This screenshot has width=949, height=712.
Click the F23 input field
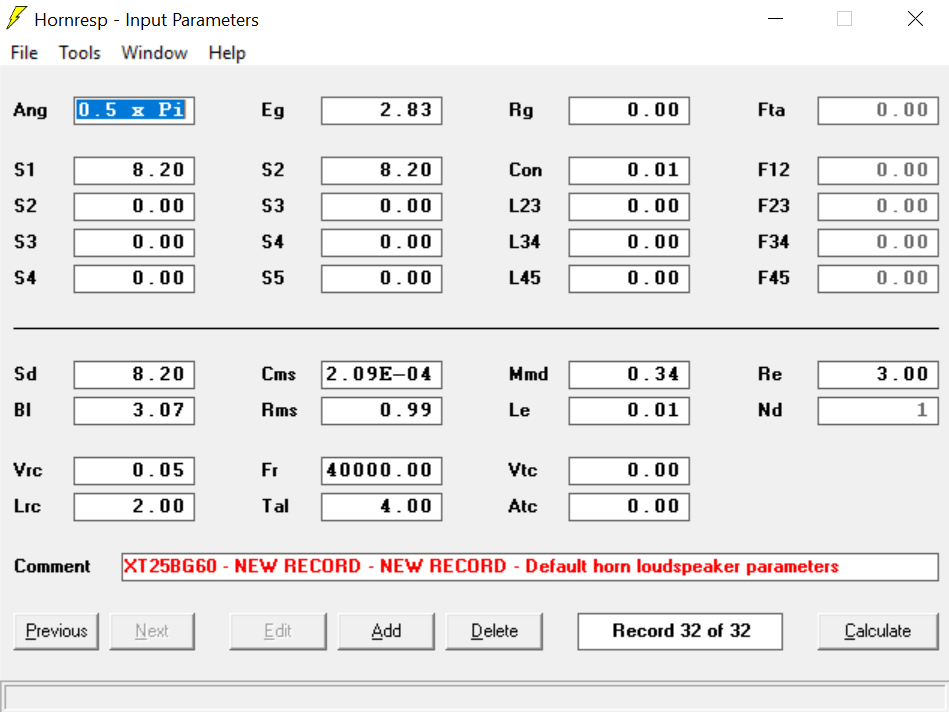click(878, 206)
